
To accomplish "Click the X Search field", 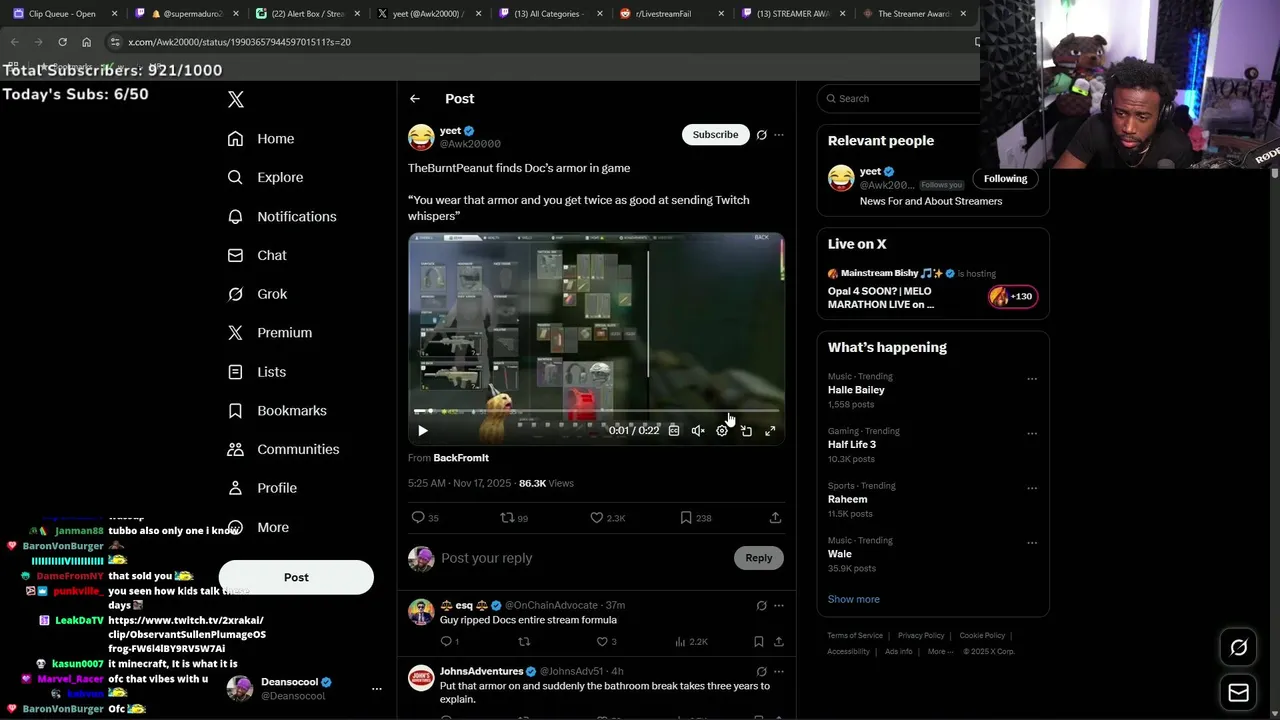I will 900,98.
